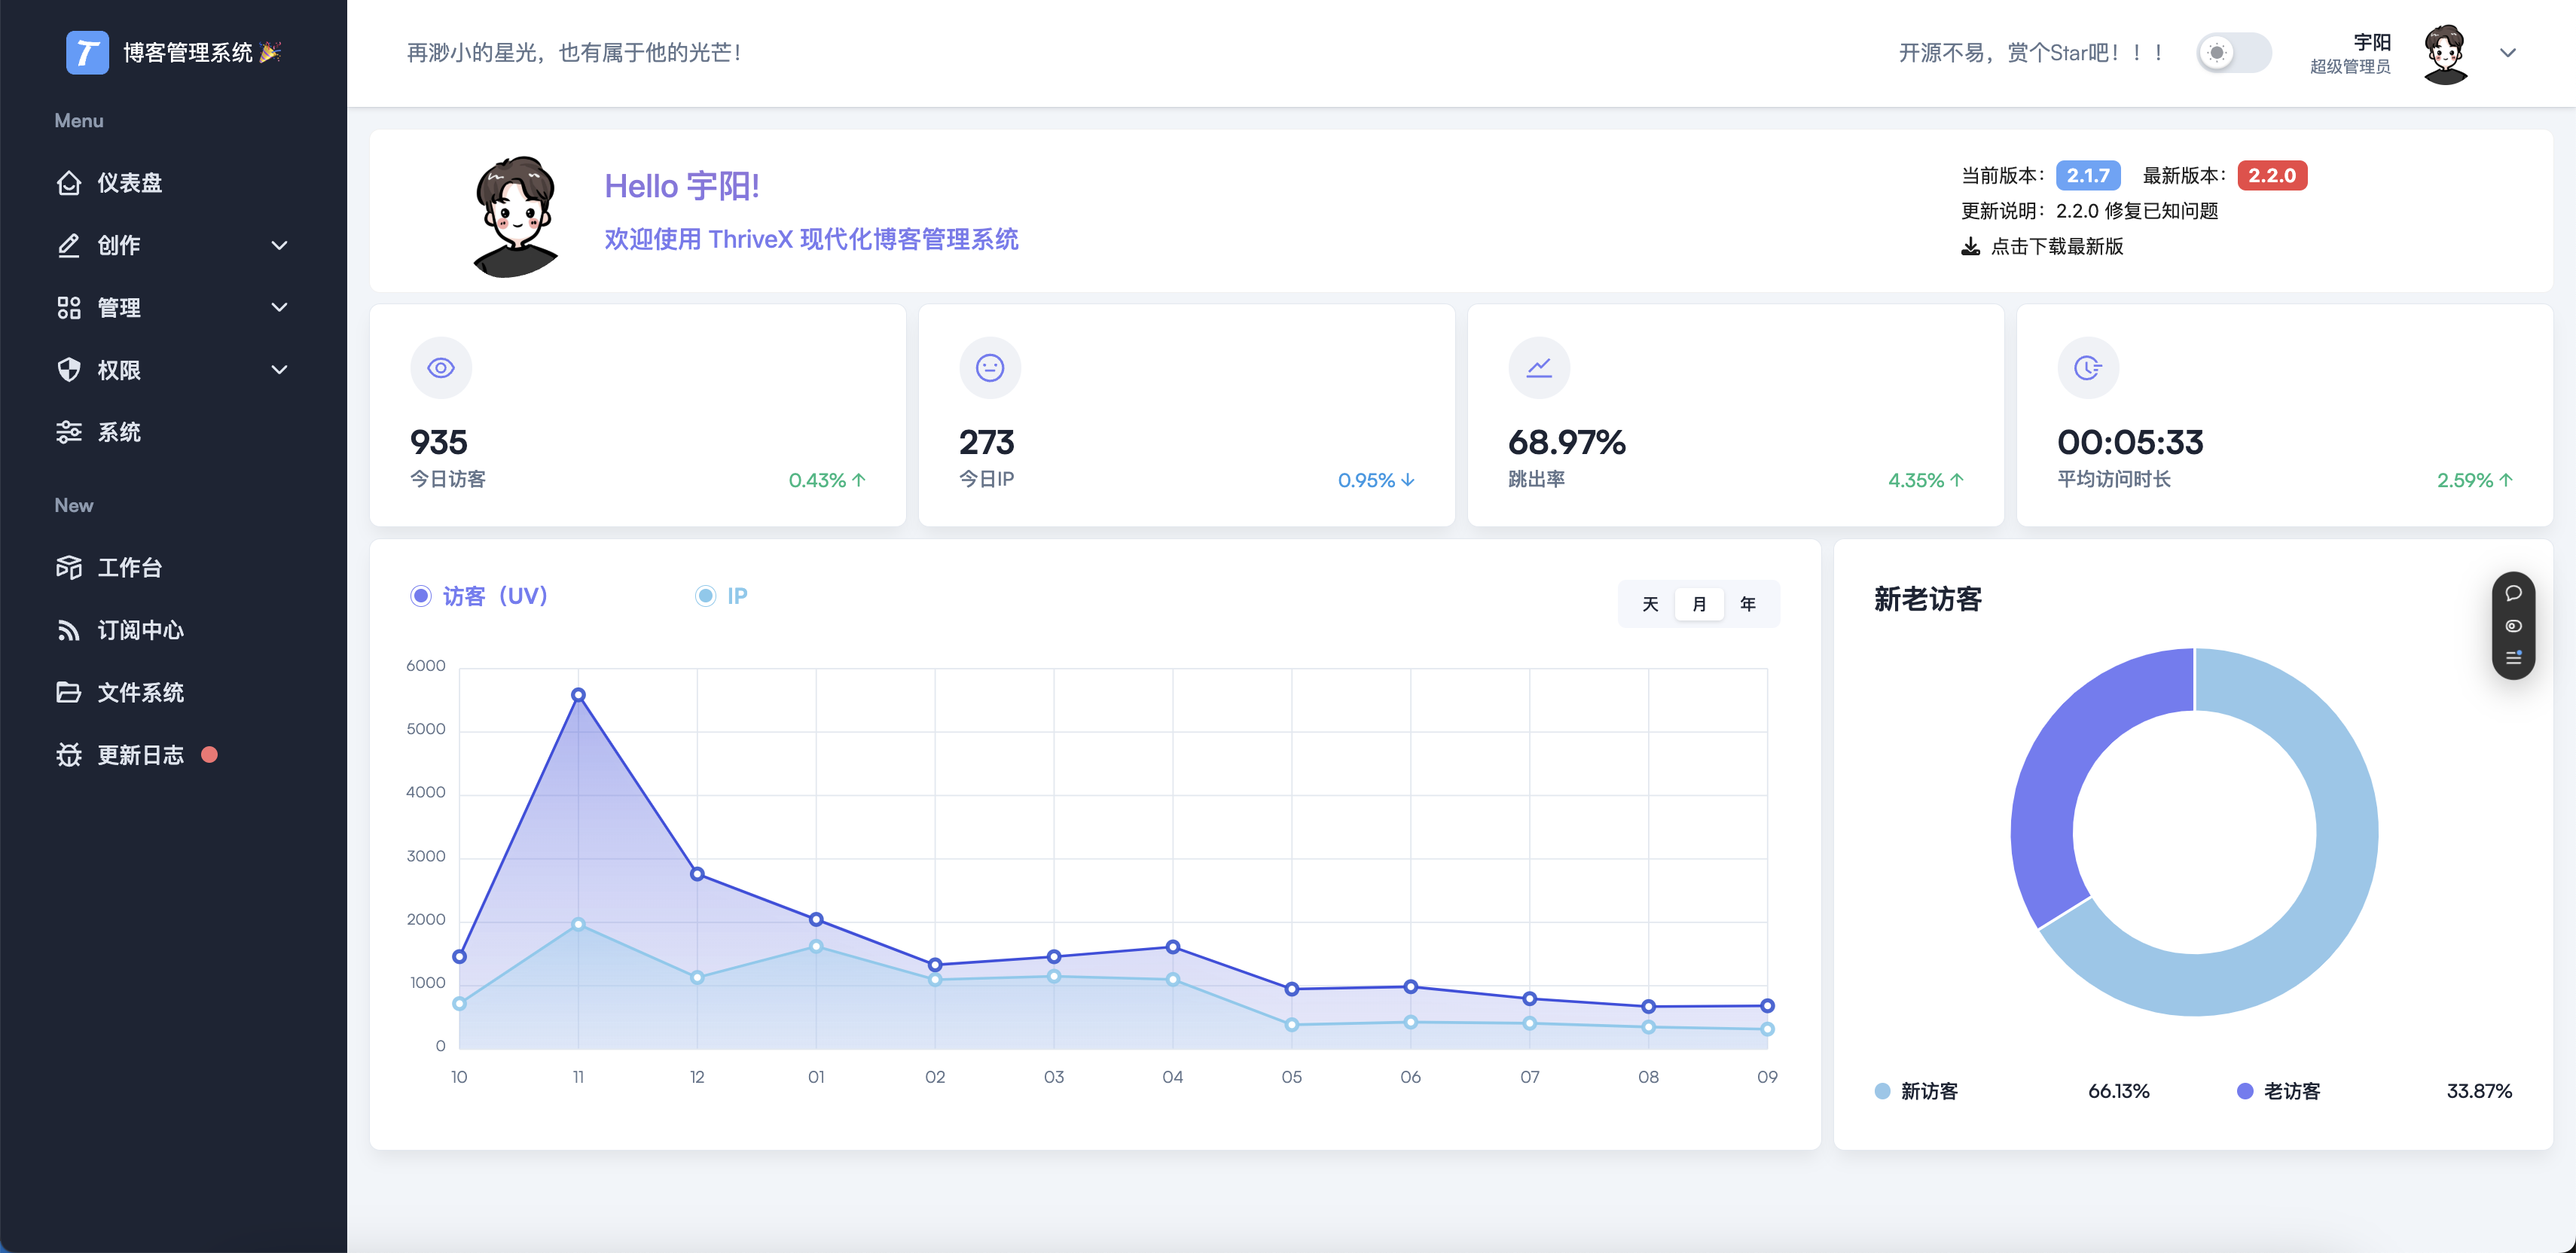Screen dimensions: 2576x1253
Task: Toggle 新访客 legend item in donut chart
Action: 1916,1091
